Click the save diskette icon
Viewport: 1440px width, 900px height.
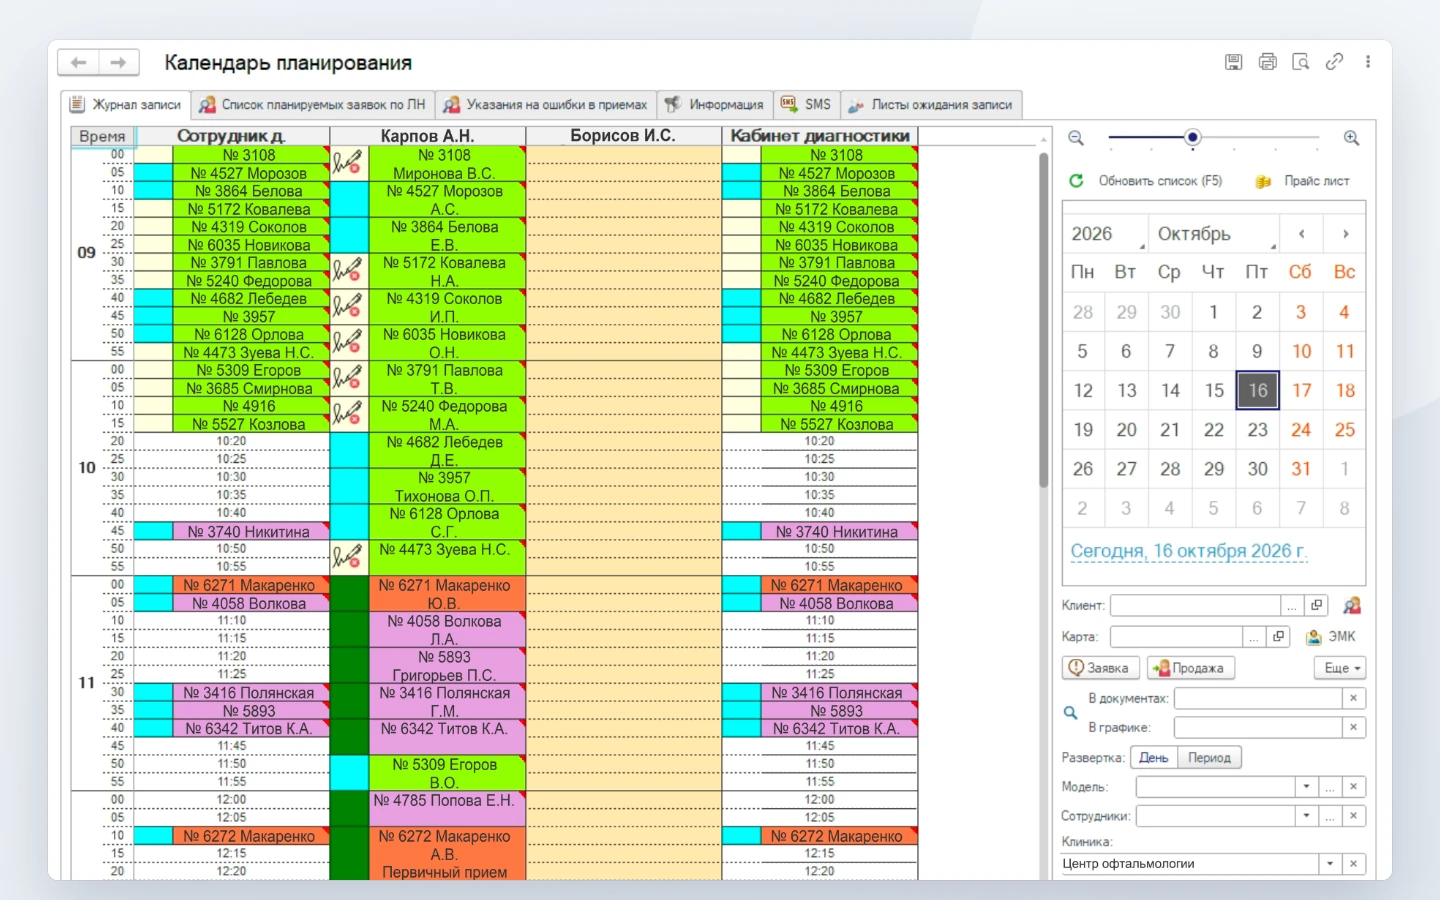pos(1234,62)
